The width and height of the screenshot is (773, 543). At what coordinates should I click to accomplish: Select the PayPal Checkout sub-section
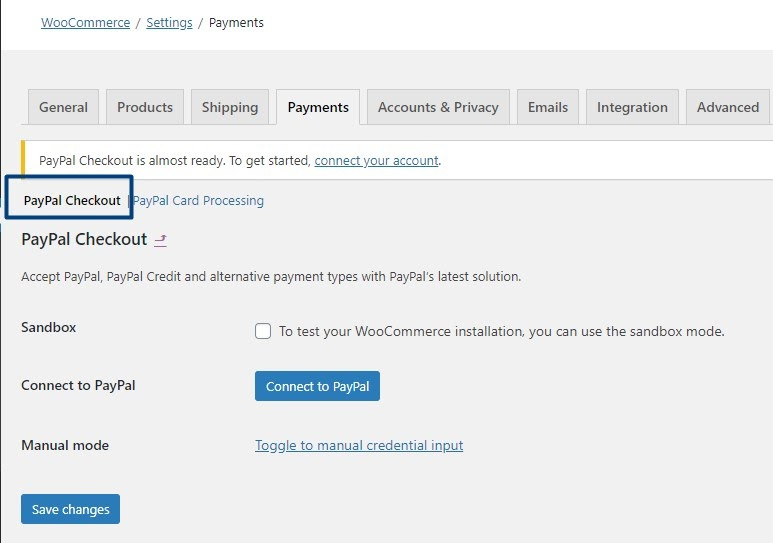(72, 201)
